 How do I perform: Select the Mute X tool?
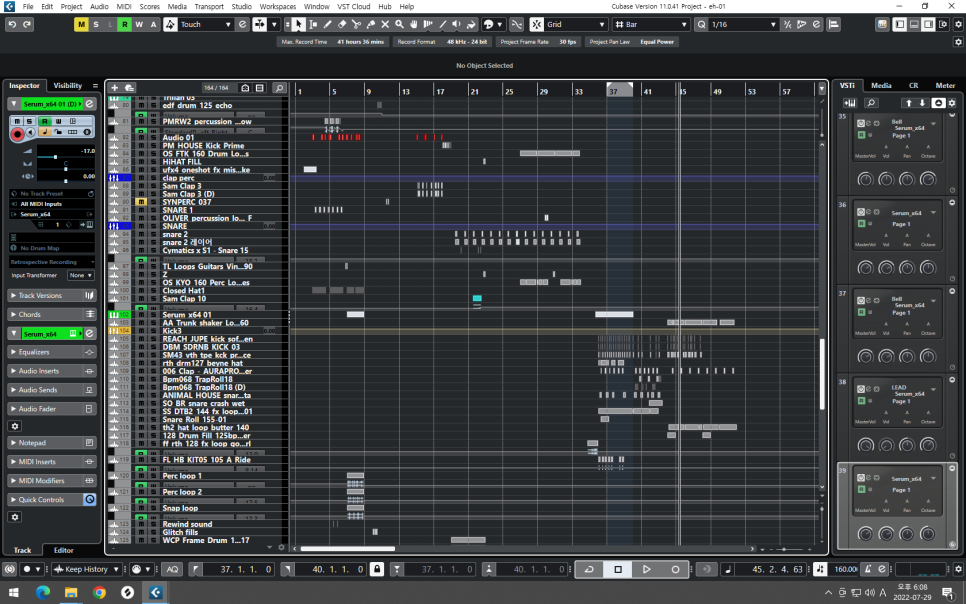pos(385,25)
